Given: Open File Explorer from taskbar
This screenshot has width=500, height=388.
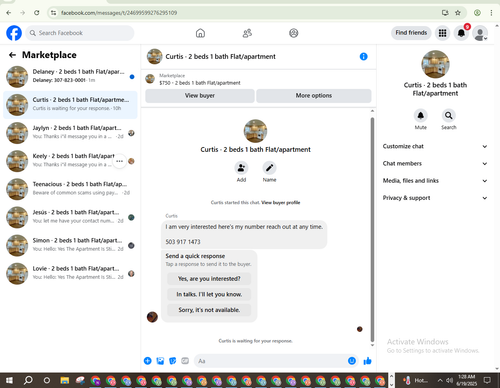Looking at the screenshot, I should tap(65, 380).
